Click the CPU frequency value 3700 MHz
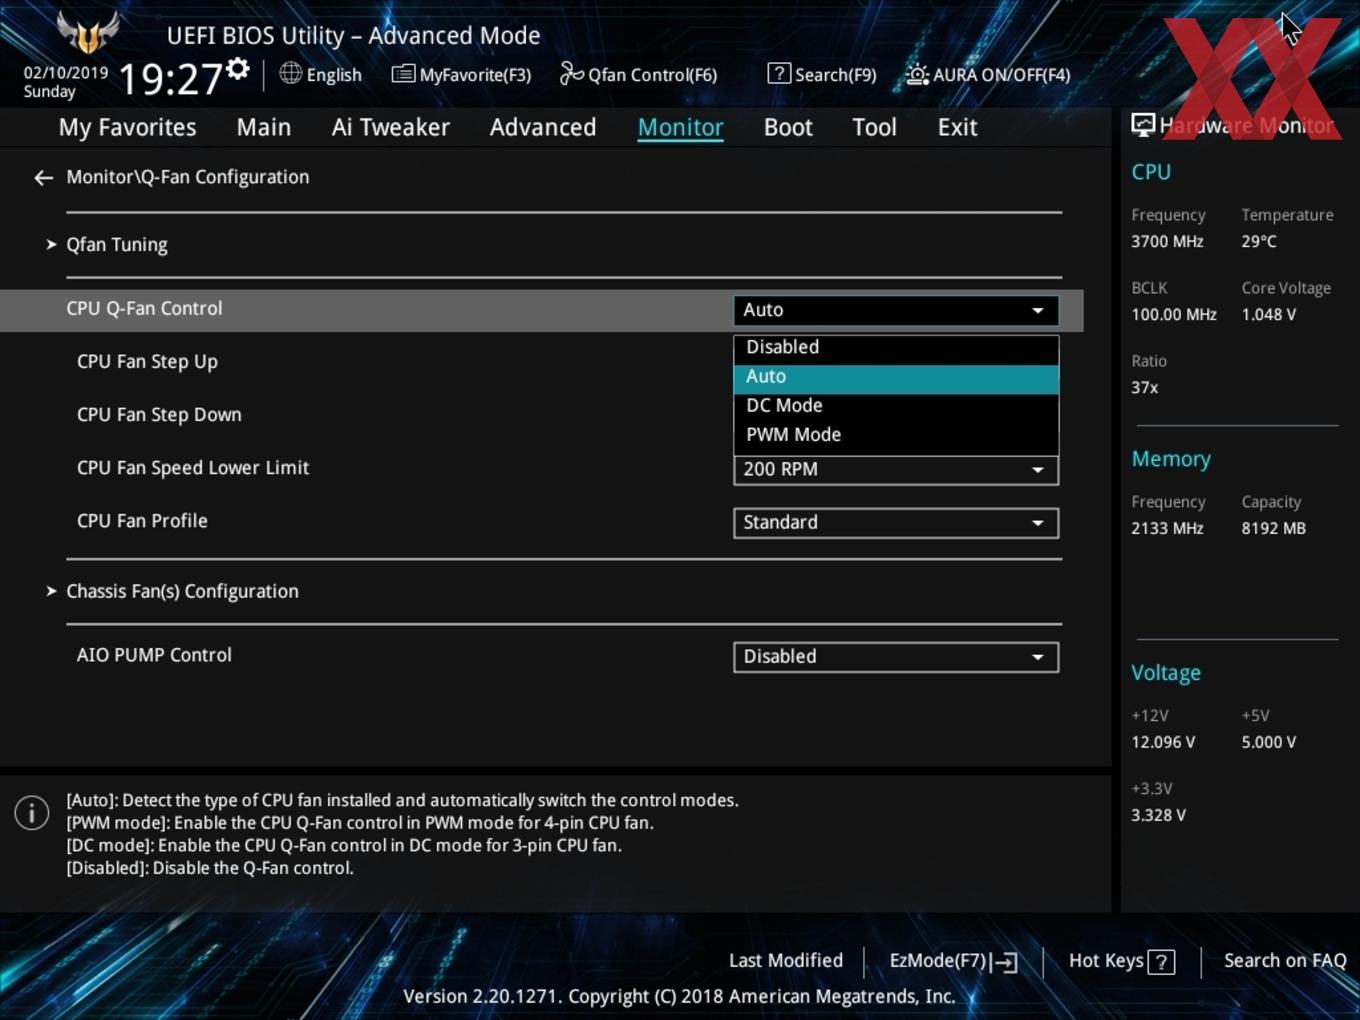 (1167, 242)
